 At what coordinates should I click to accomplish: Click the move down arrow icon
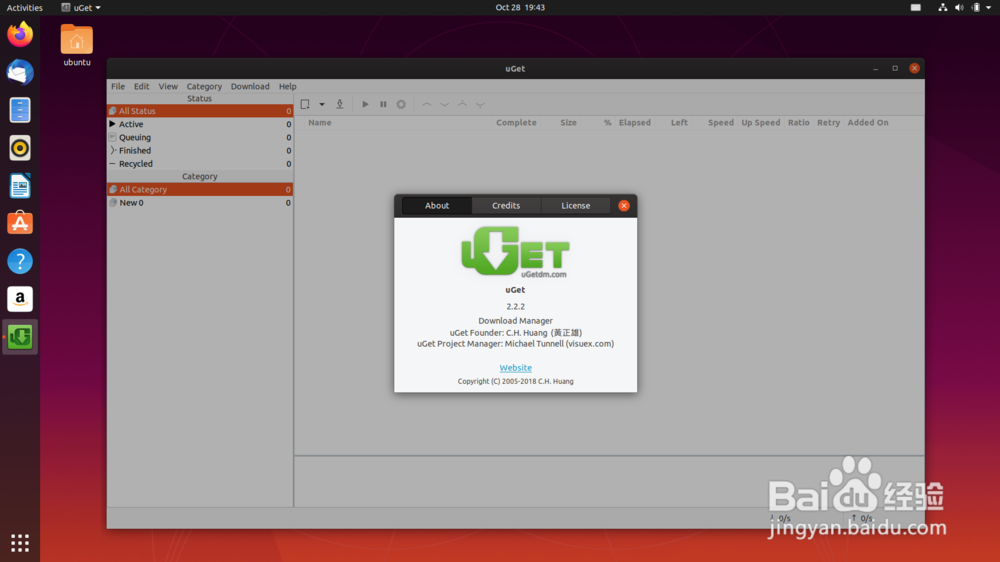[445, 104]
